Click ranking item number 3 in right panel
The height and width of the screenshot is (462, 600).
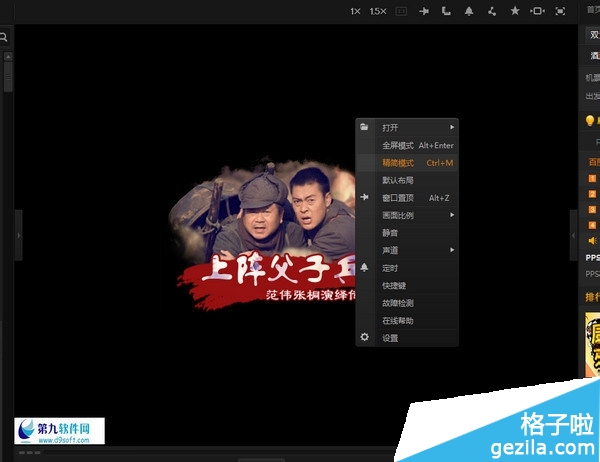pyautogui.click(x=592, y=209)
